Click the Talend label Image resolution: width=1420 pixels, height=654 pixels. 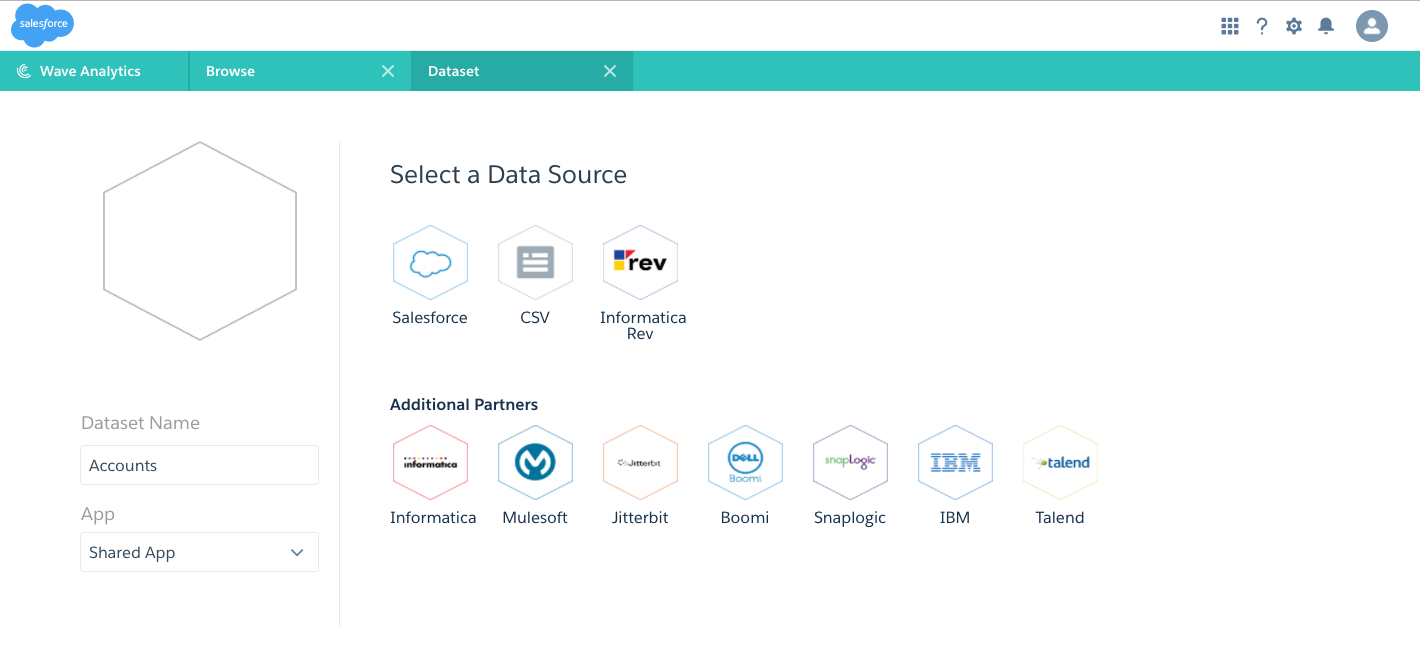coord(1060,517)
